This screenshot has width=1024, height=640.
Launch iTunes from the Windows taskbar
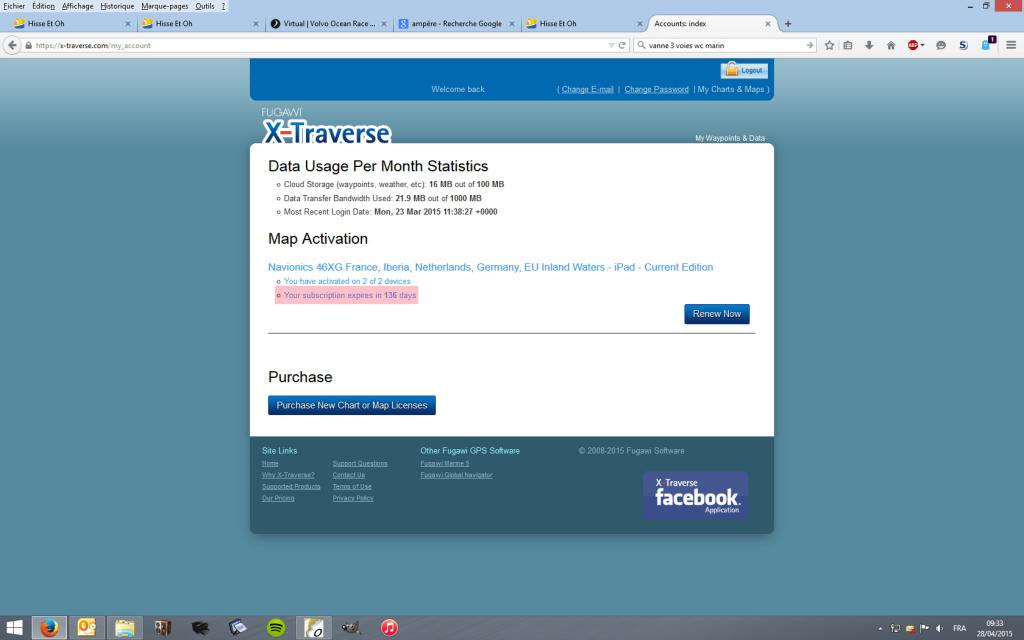[389, 628]
